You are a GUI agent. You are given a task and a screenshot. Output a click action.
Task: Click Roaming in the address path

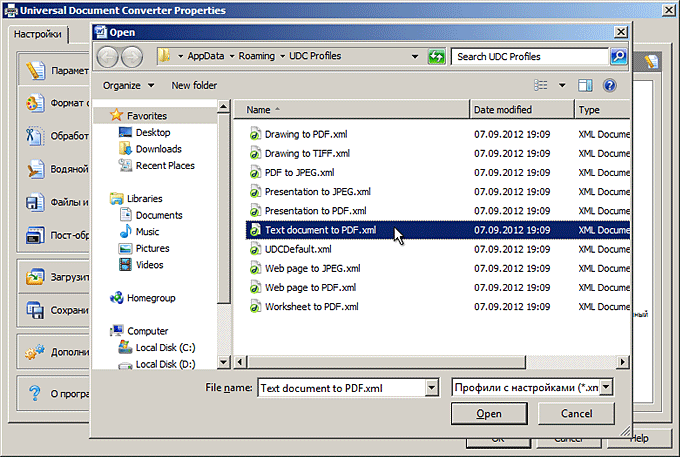click(x=256, y=56)
